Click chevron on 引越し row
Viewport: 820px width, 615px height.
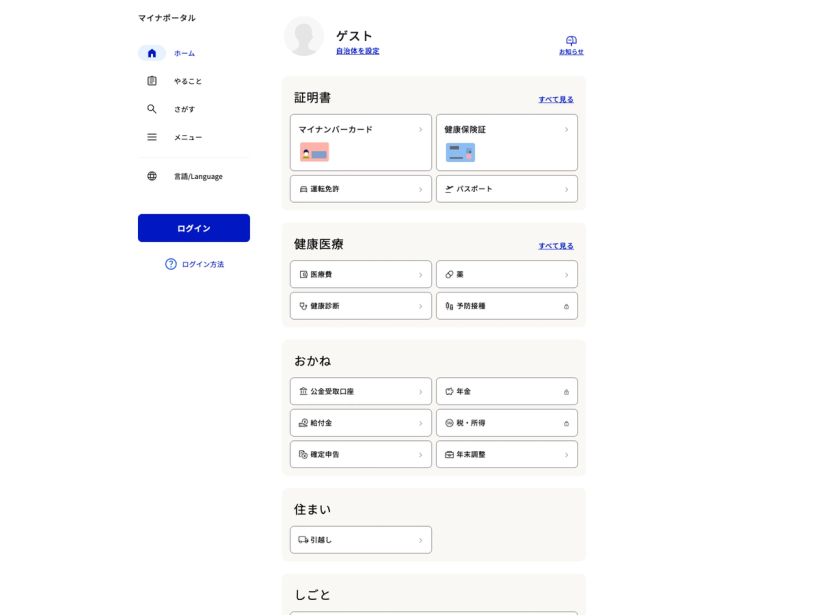[420, 540]
